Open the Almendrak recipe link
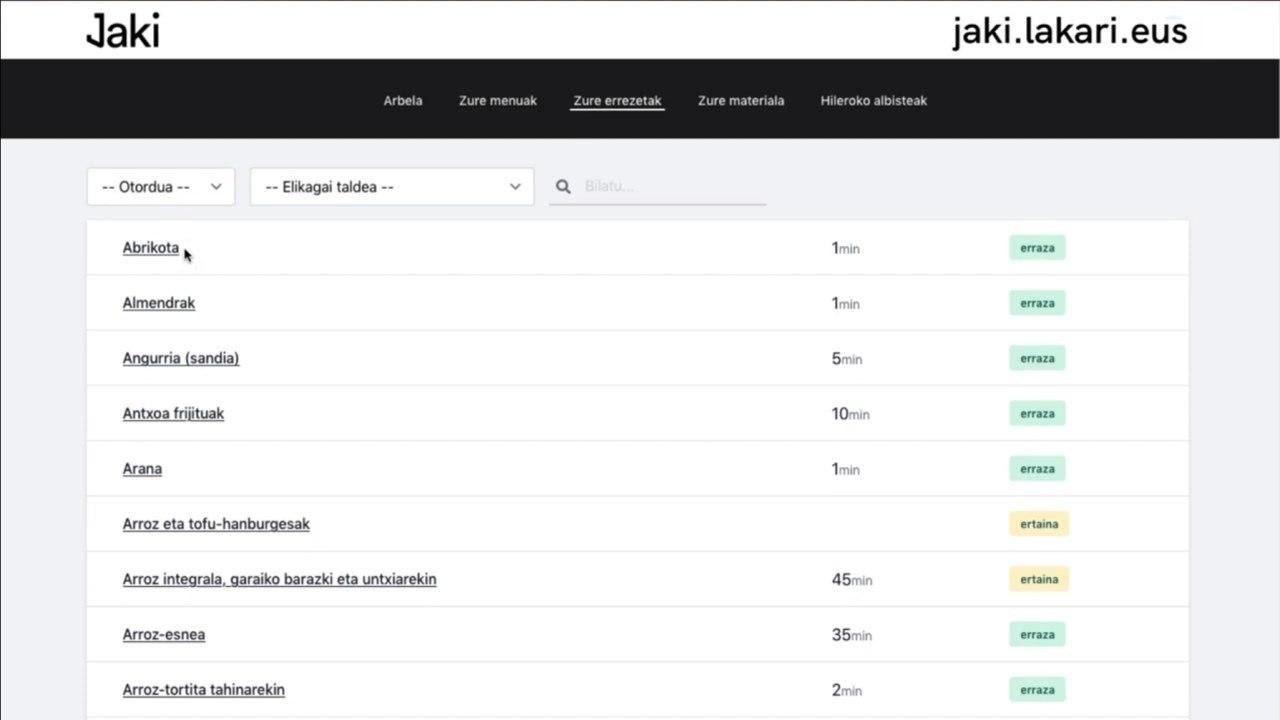Screen dimensions: 1280x720 pos(159,303)
